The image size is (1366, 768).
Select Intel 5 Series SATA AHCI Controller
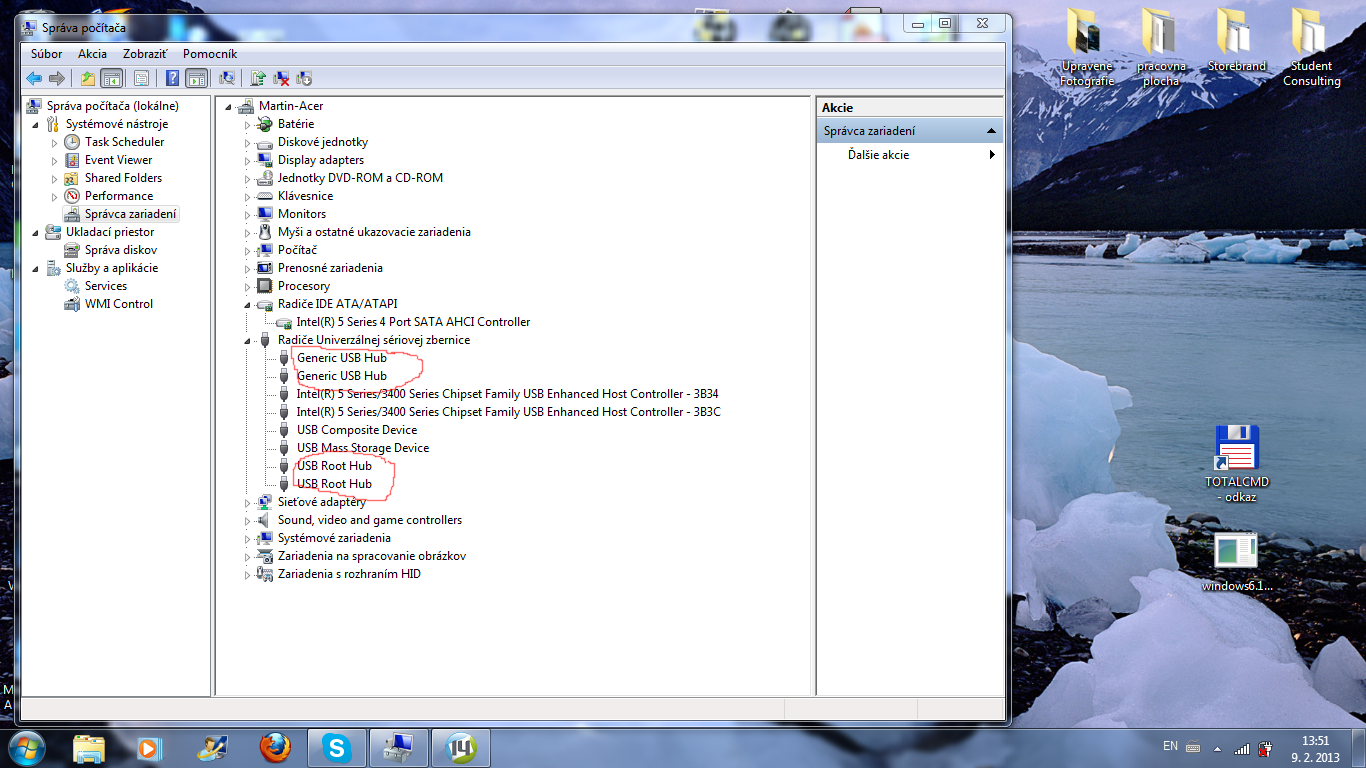tap(413, 322)
